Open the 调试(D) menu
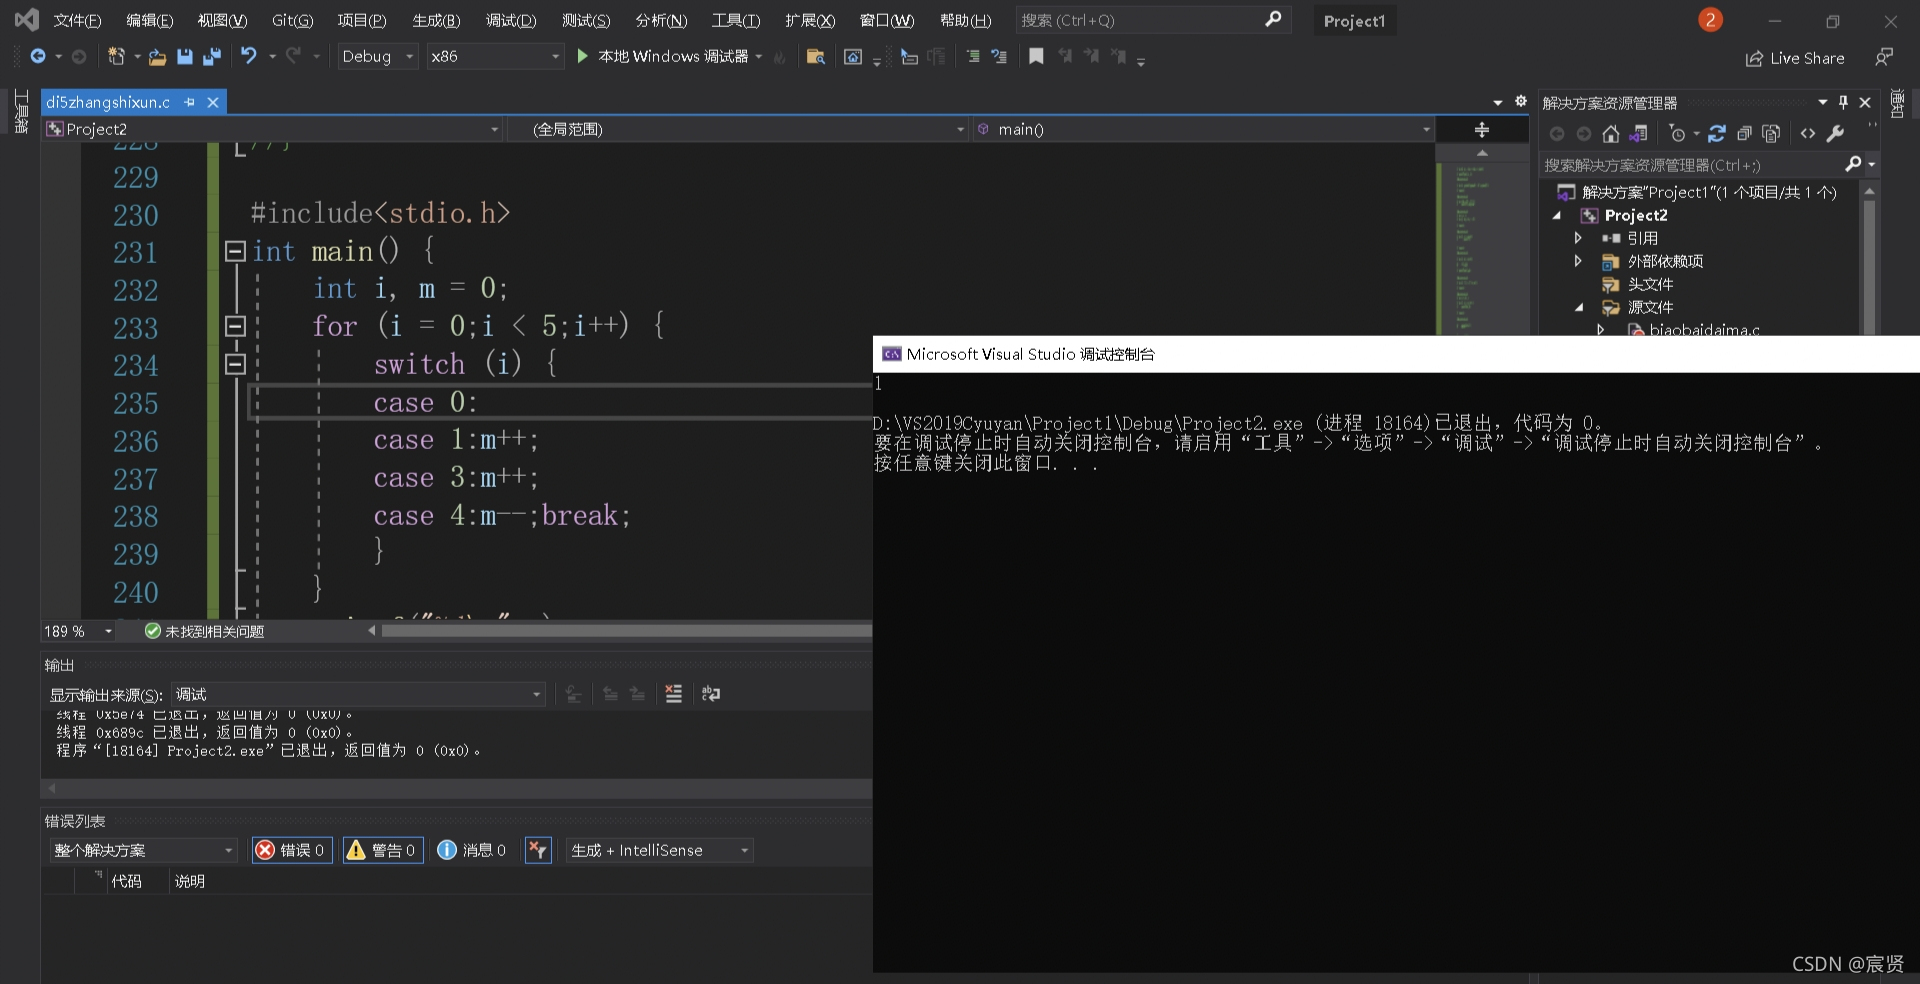The width and height of the screenshot is (1920, 984). coord(511,20)
